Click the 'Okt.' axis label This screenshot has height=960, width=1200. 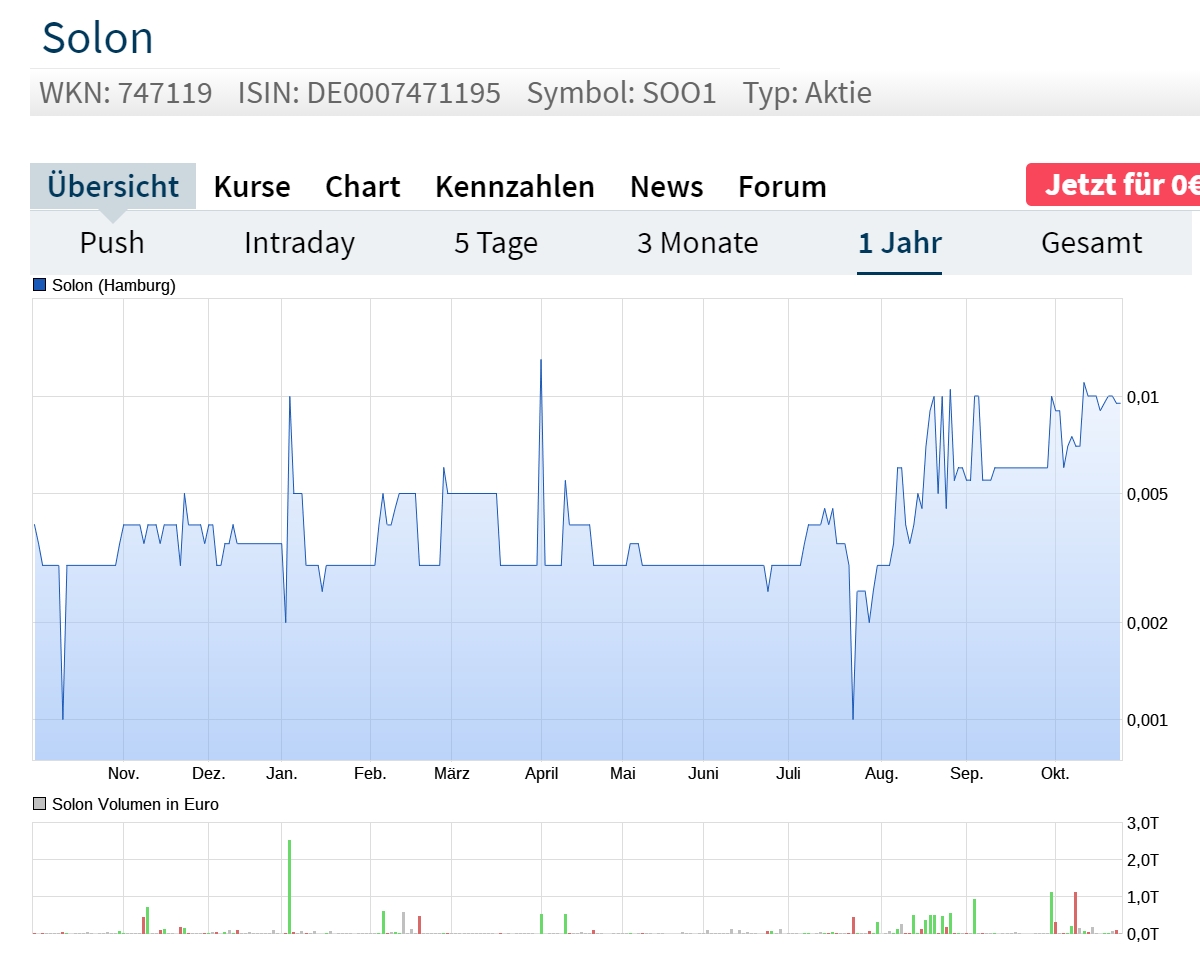click(x=1055, y=774)
